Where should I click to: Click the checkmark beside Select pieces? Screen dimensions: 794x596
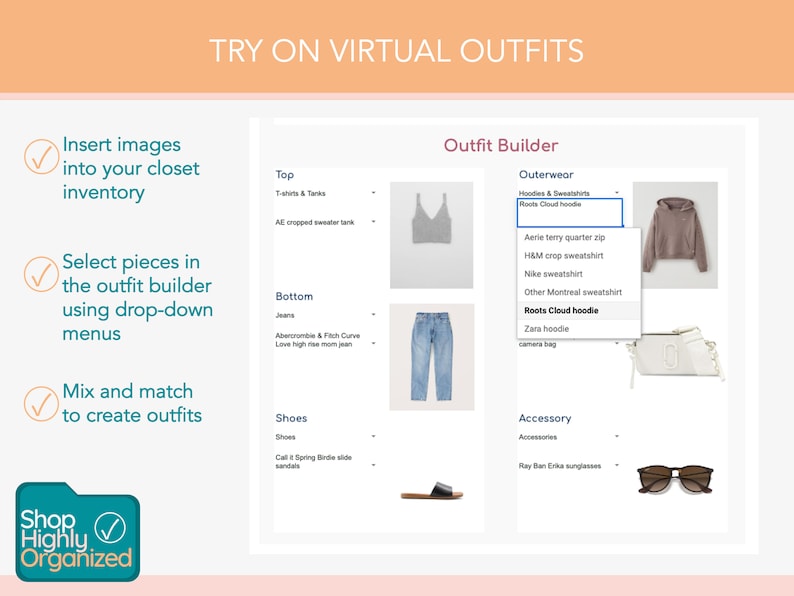41,274
